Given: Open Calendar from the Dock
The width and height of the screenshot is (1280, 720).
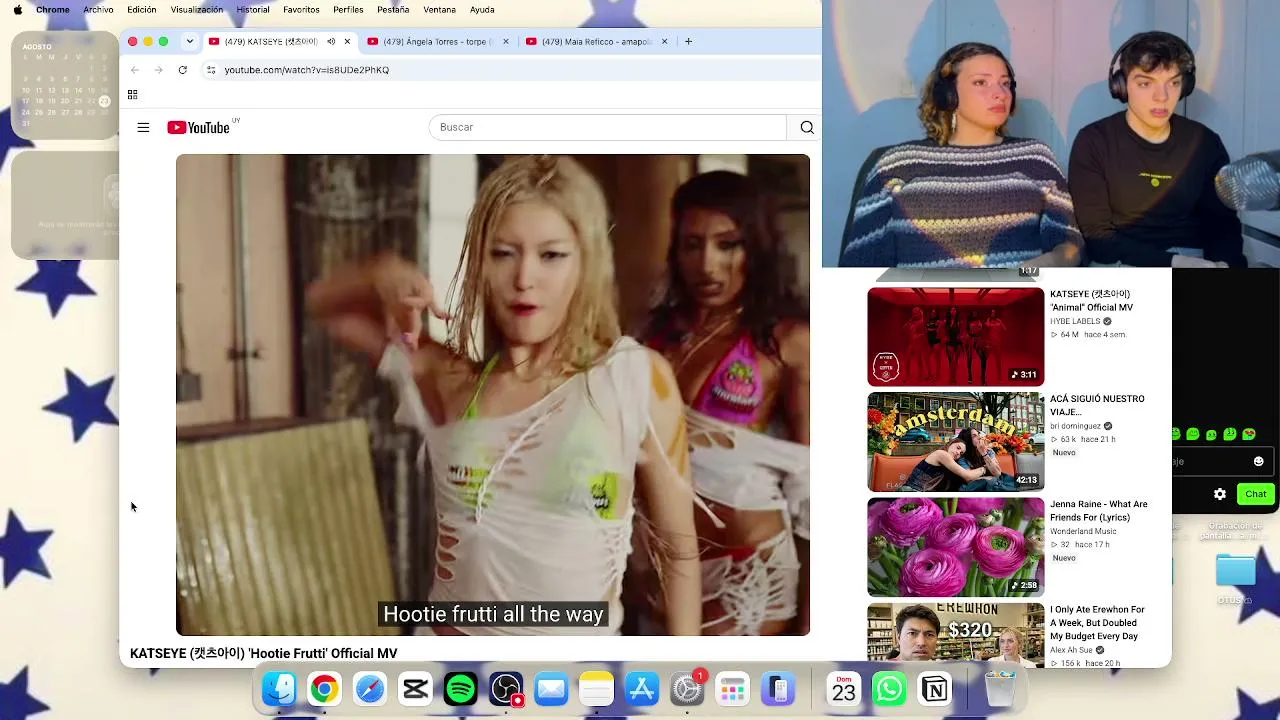Looking at the screenshot, I should [844, 689].
